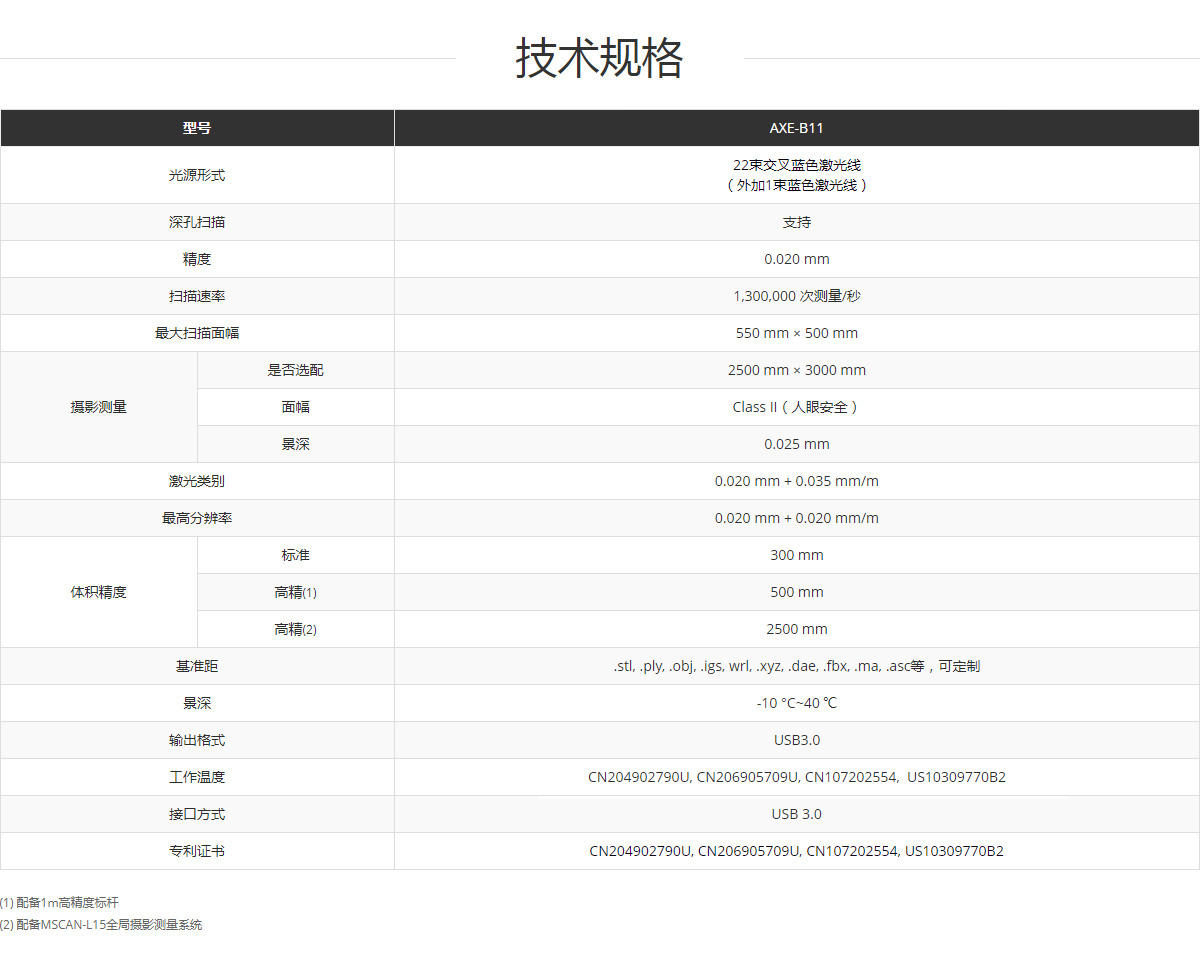
Task: Select the 体积精度 group cell
Action: click(98, 592)
